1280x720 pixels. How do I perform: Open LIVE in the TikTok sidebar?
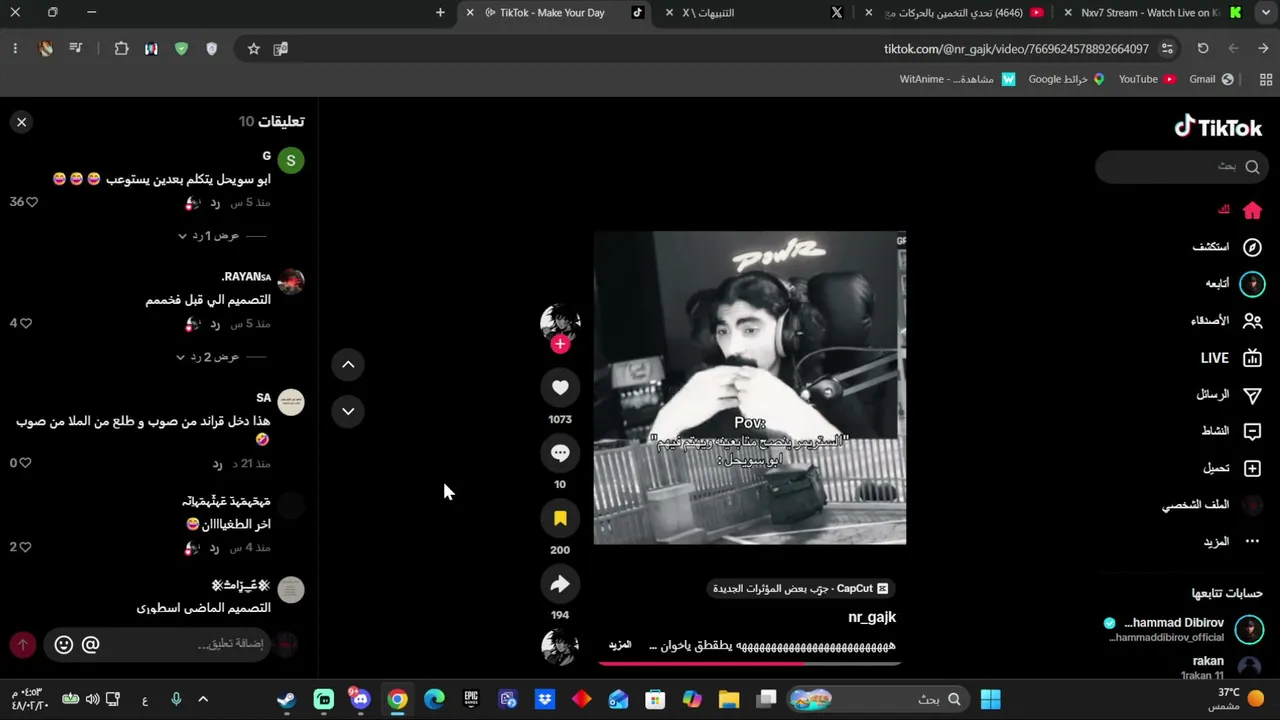click(1231, 358)
